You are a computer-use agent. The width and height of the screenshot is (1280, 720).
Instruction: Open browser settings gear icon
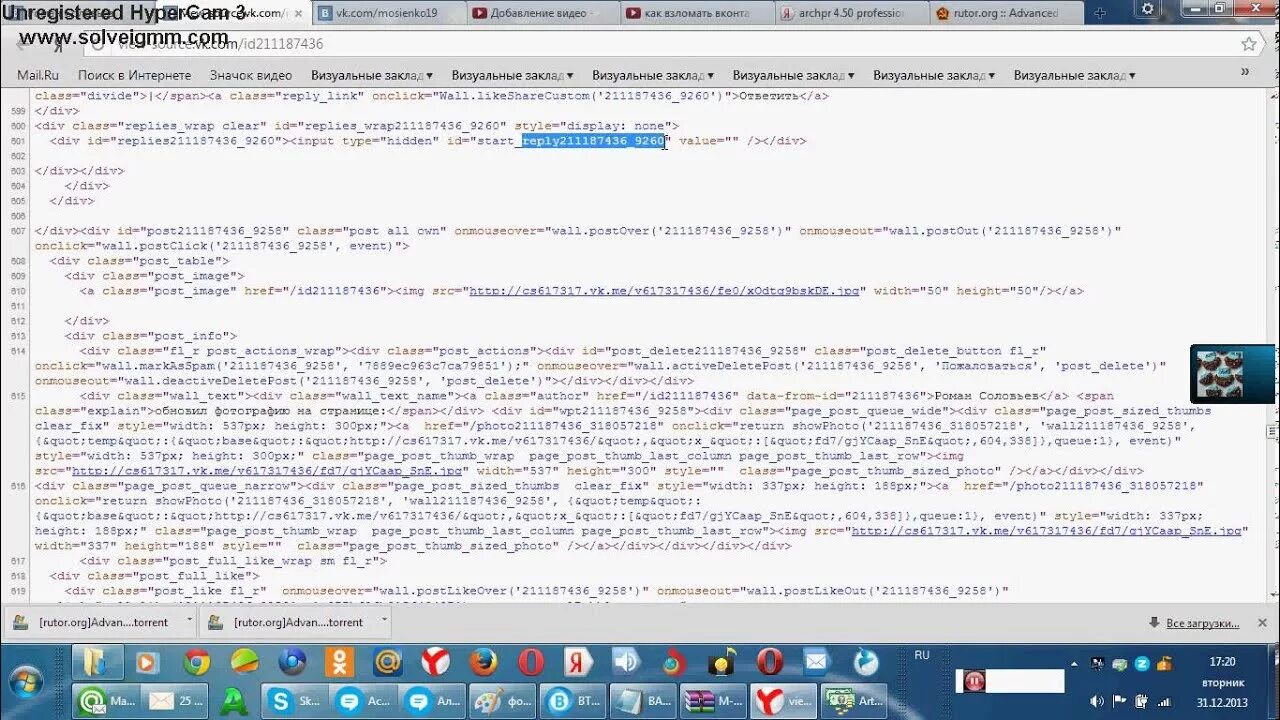[x=1148, y=9]
